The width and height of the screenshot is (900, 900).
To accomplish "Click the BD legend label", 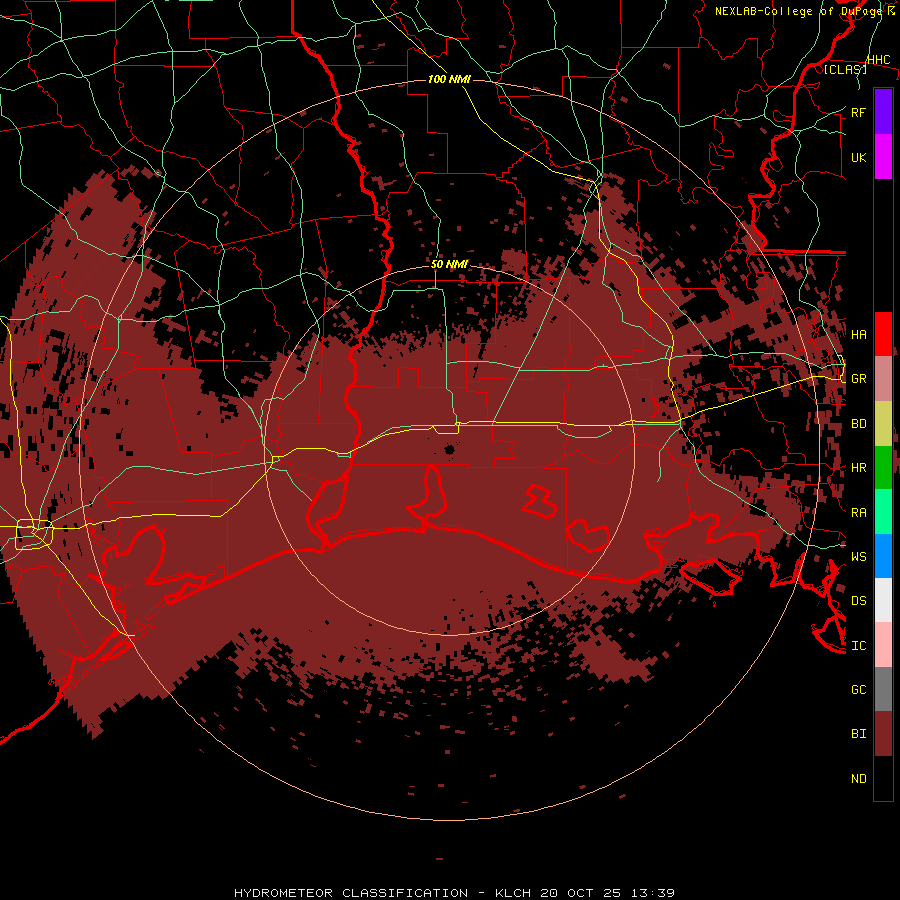I will [858, 424].
